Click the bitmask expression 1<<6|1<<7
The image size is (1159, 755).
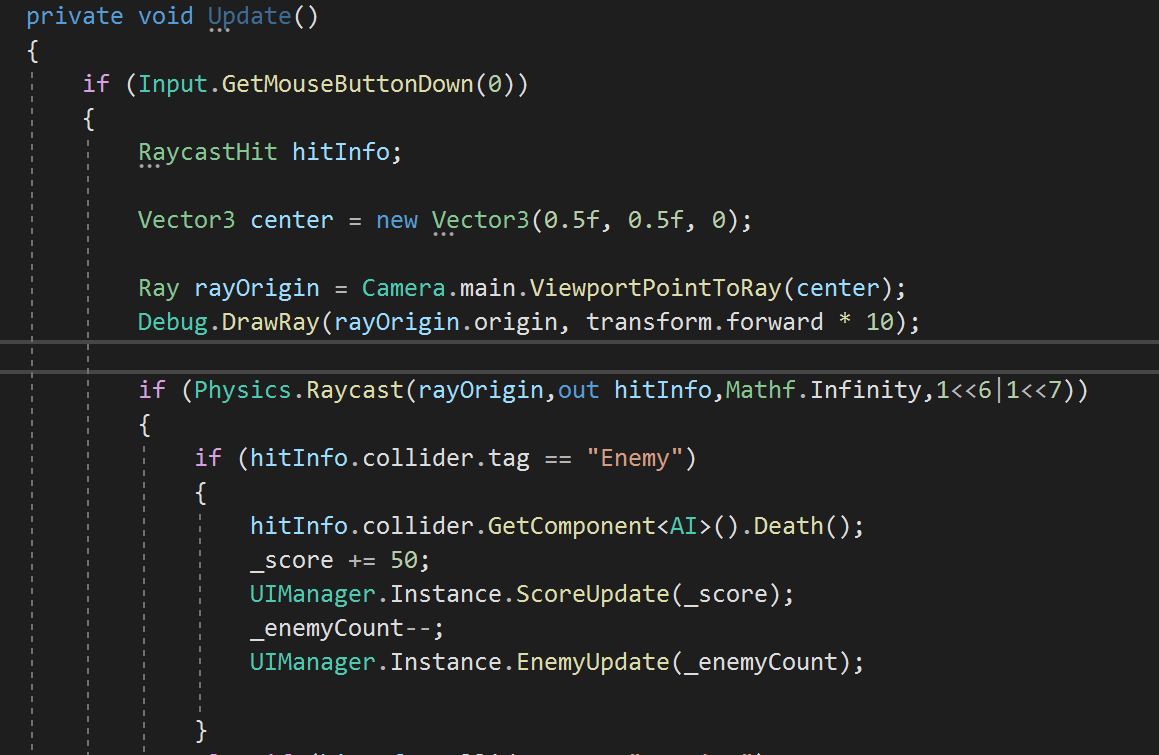coord(1000,389)
